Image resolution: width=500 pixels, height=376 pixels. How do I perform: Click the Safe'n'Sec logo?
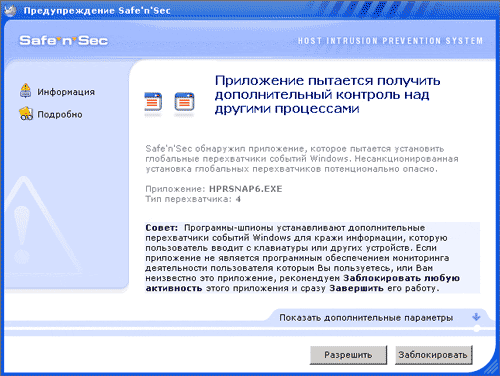64,41
